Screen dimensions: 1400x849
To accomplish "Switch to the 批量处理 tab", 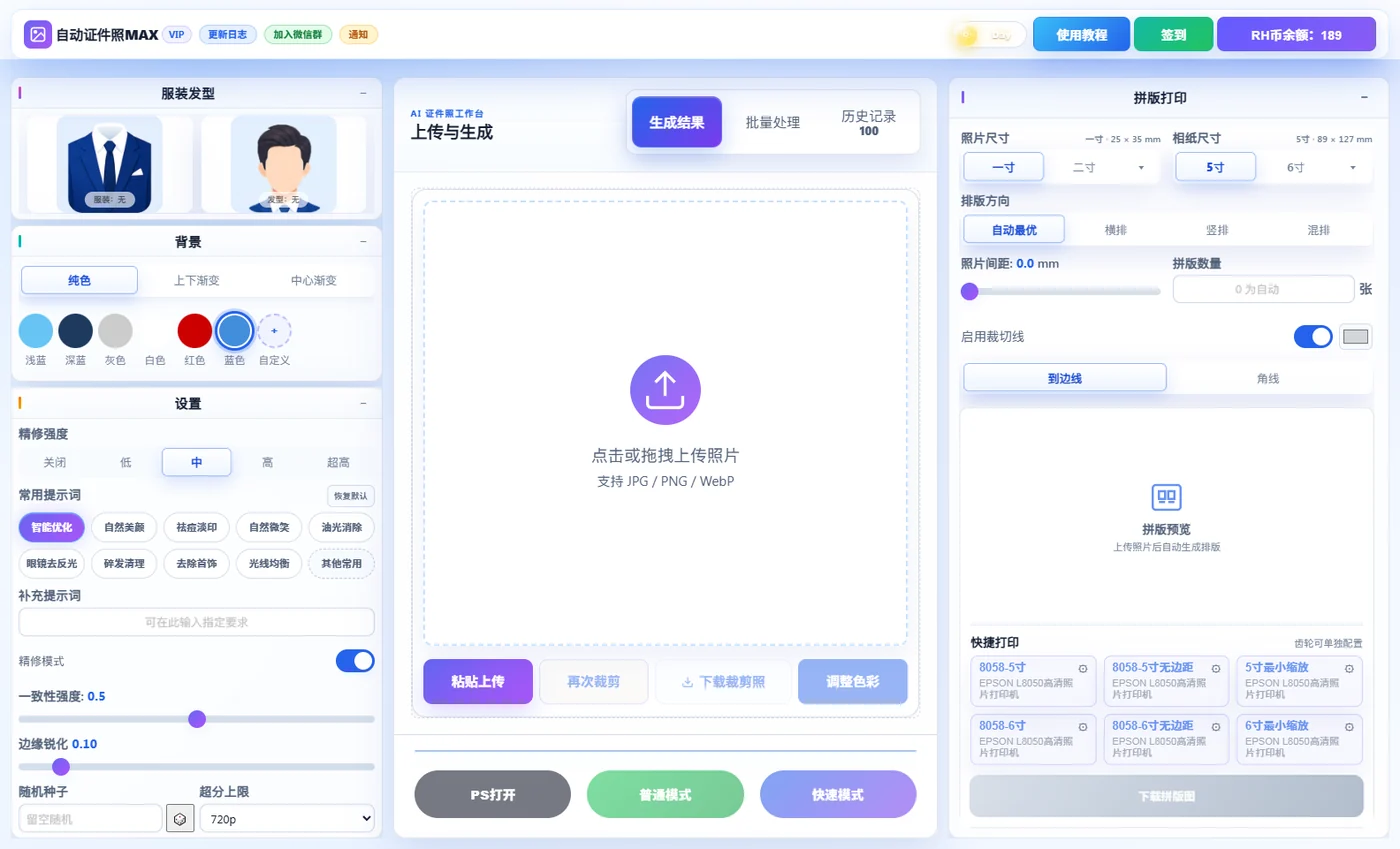I will point(773,122).
